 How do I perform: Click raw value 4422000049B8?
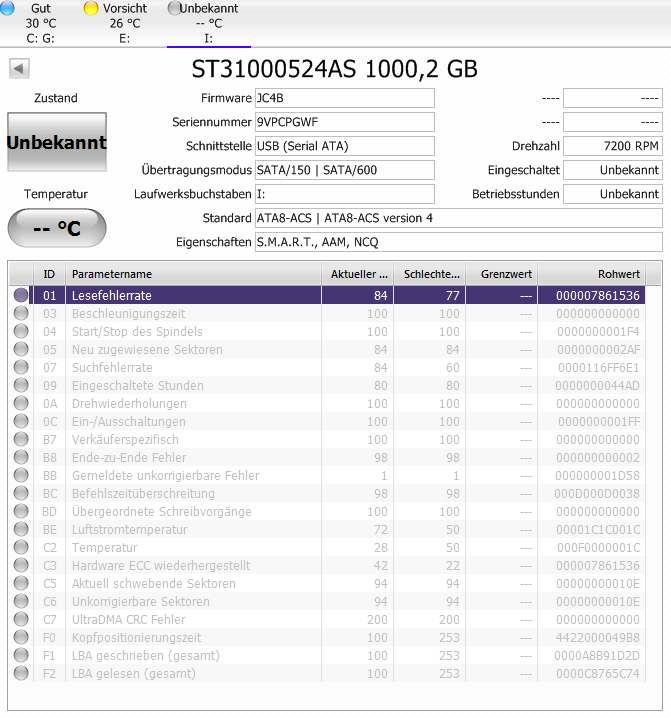coord(598,637)
